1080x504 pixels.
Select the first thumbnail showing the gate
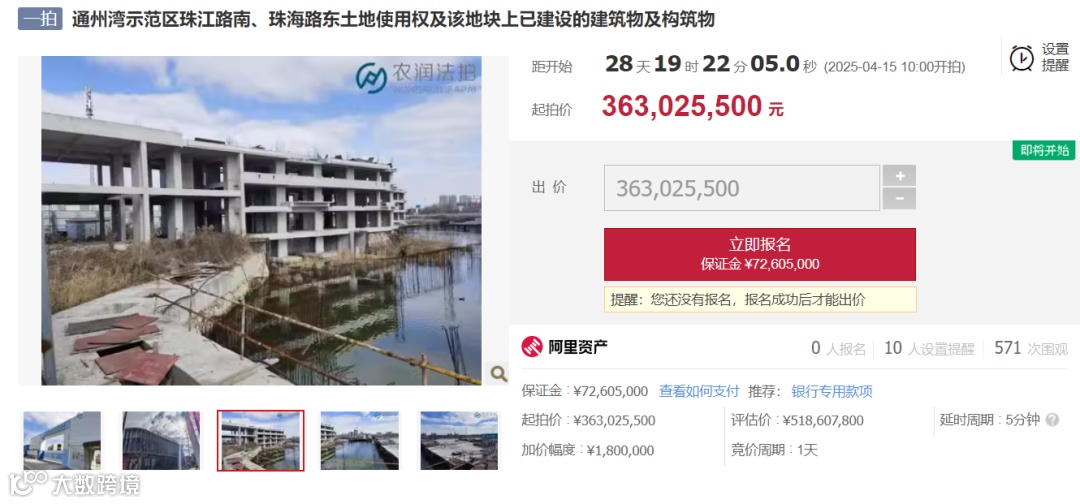[x=62, y=441]
